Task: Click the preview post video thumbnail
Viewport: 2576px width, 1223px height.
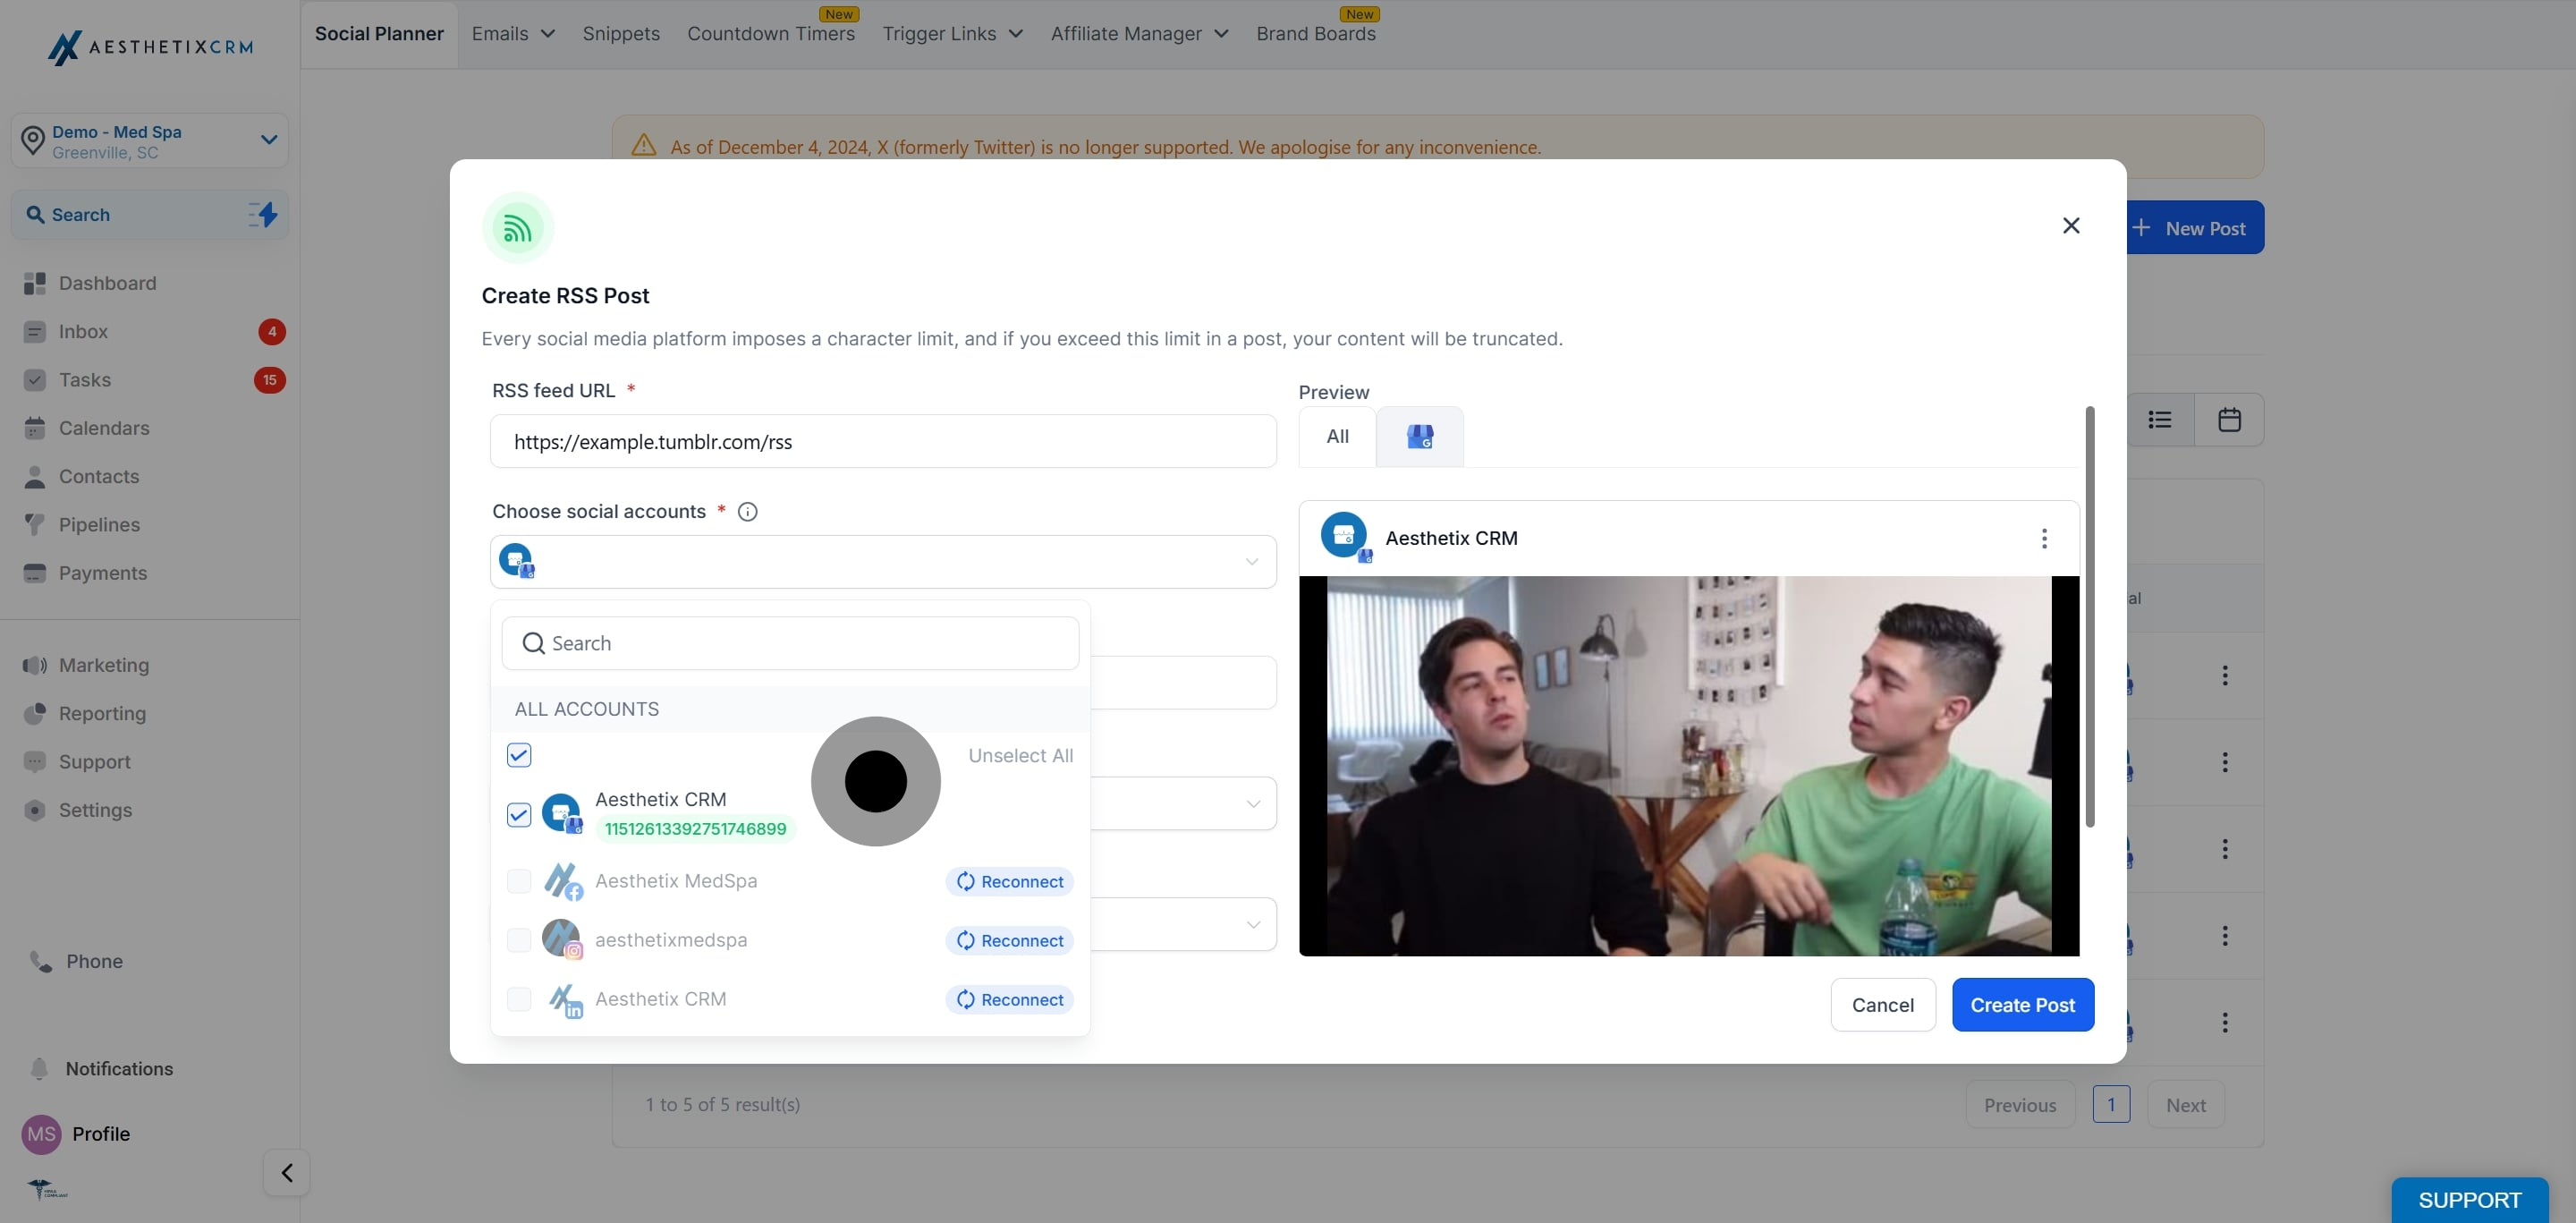Action: tap(1689, 766)
